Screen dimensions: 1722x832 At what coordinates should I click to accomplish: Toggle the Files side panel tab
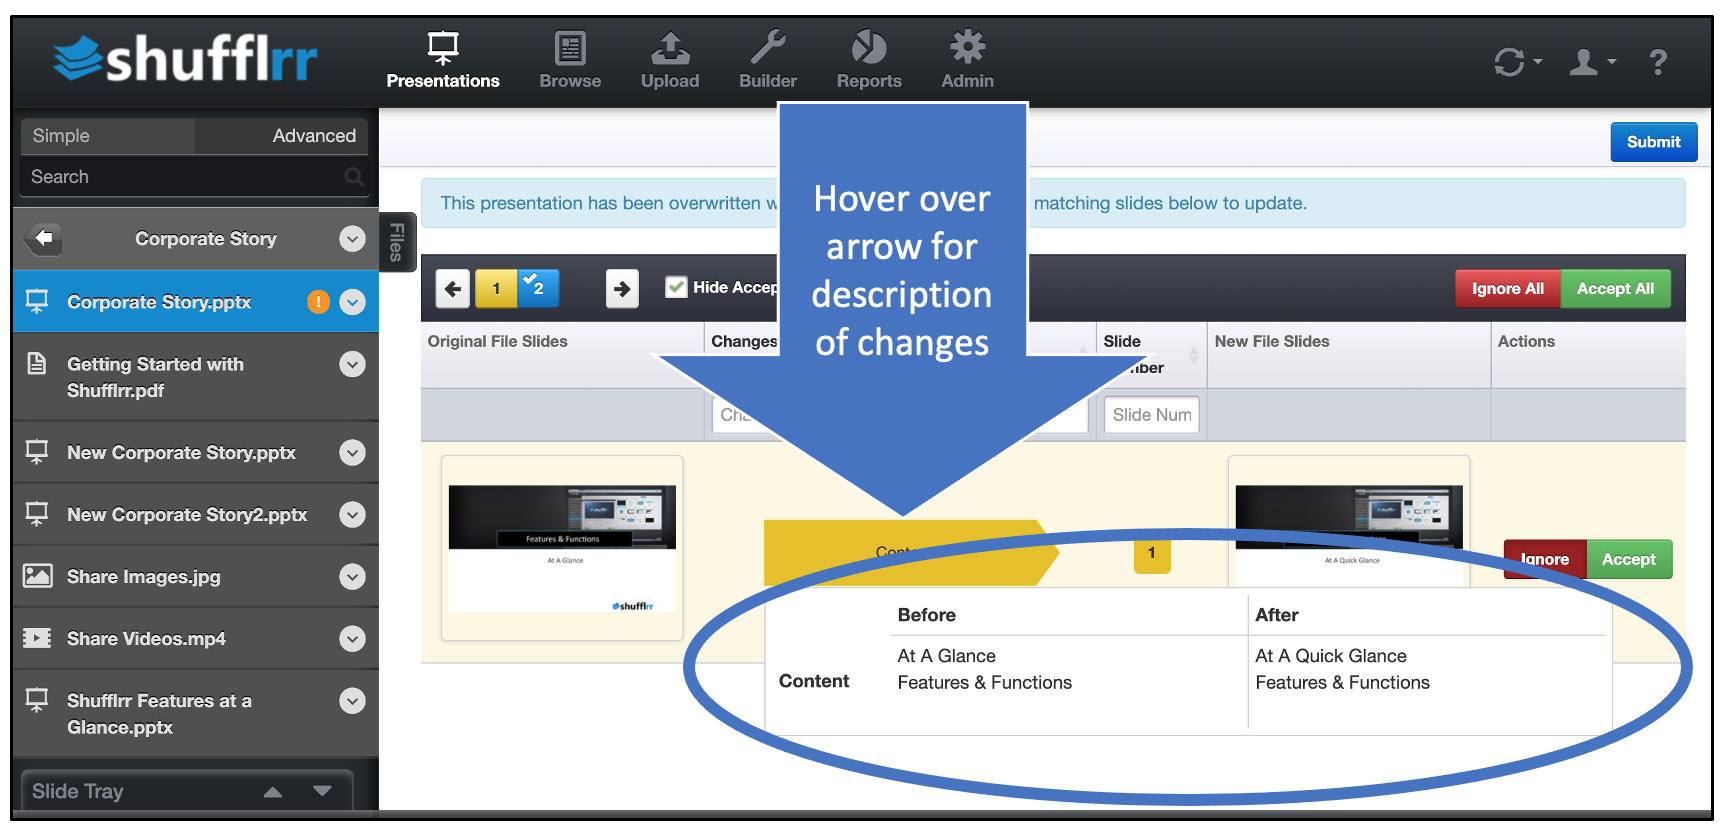click(396, 242)
